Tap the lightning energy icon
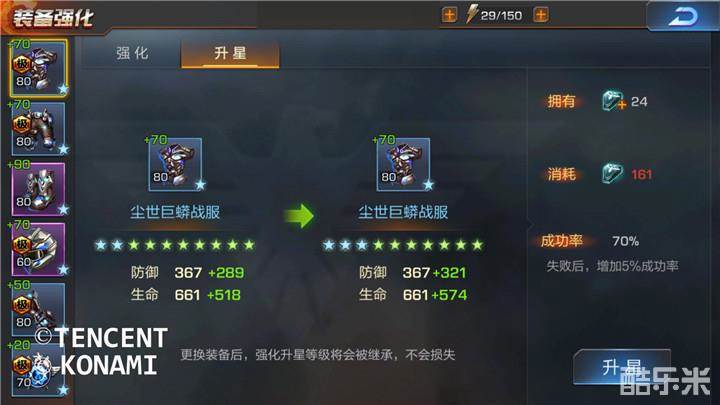The height and width of the screenshot is (405, 720). tap(472, 14)
